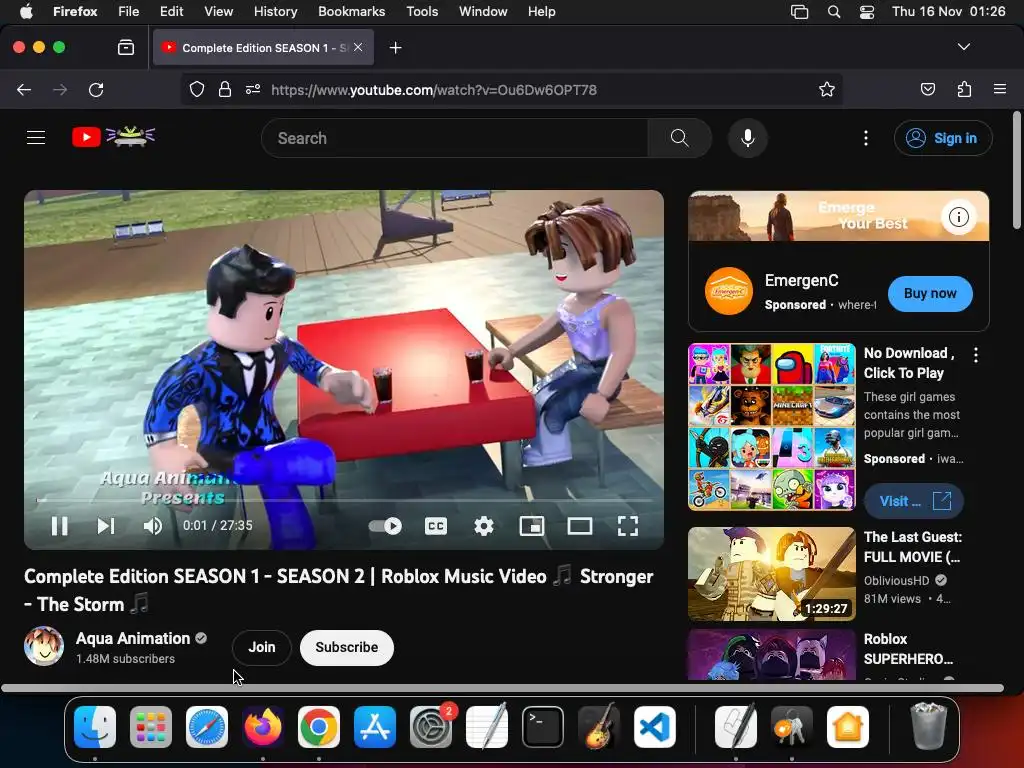The image size is (1024, 768).
Task: Select the Complete Edition SEASON 1 tab
Action: [263, 48]
